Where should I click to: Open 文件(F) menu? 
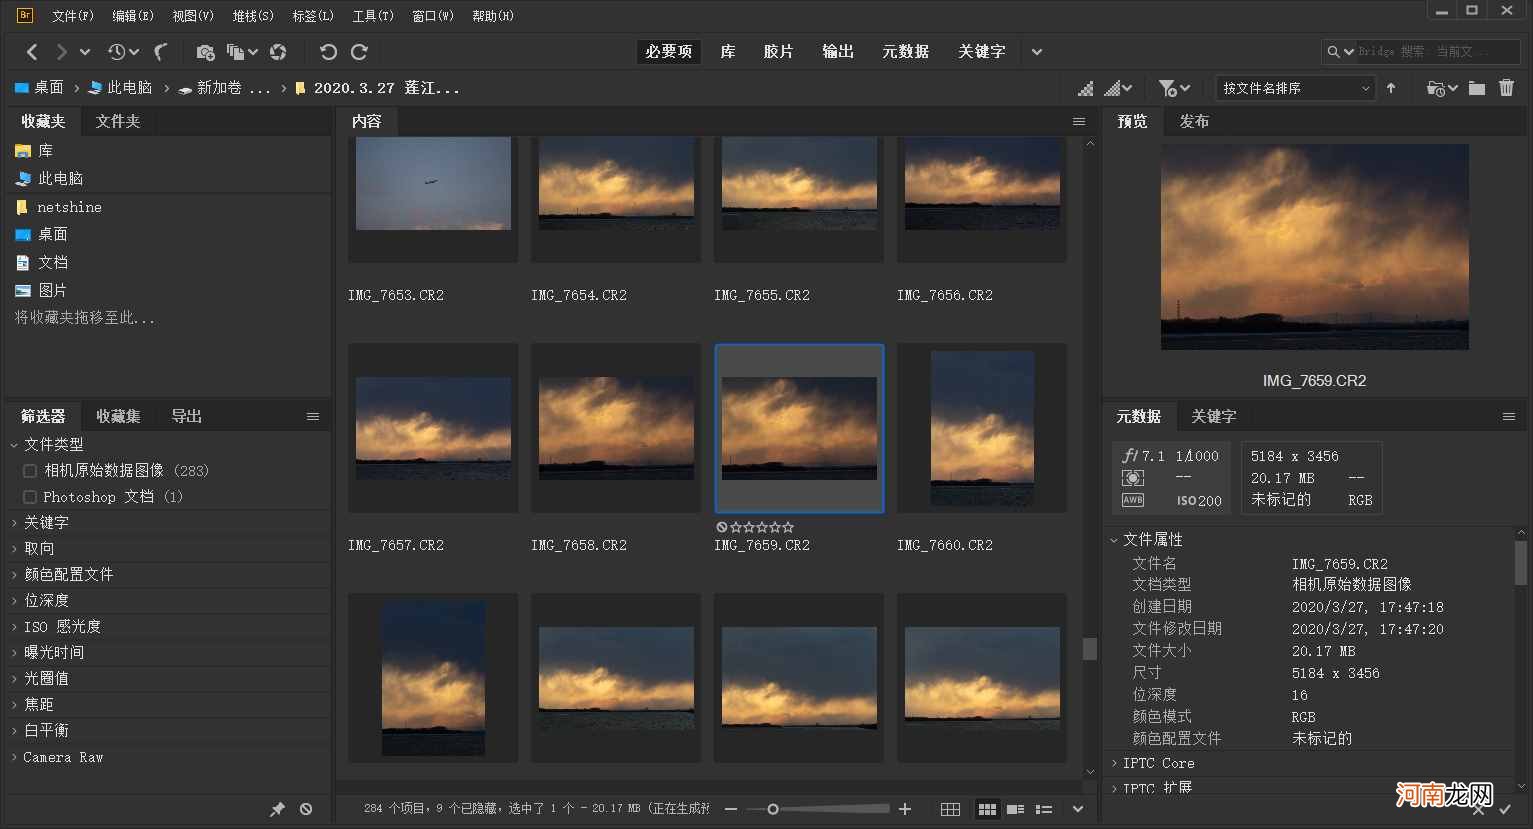73,16
